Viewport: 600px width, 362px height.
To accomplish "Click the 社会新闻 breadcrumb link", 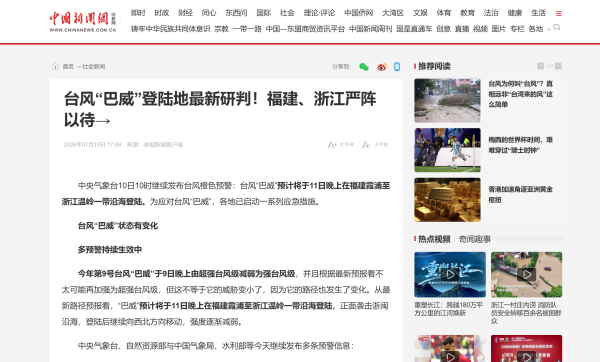I will [94, 67].
